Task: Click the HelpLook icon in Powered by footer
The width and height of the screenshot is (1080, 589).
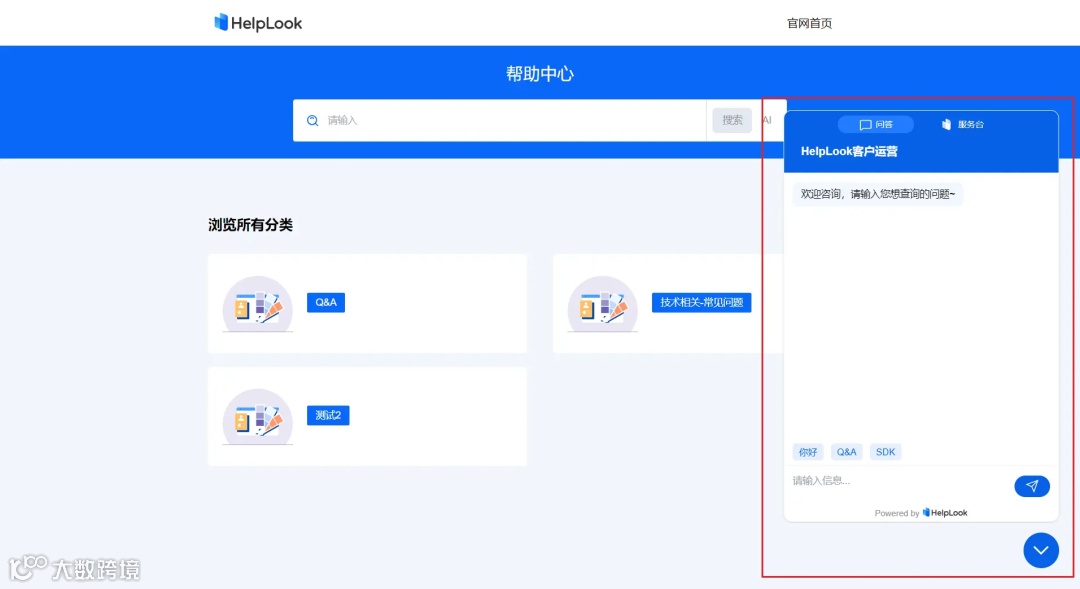Action: (928, 512)
